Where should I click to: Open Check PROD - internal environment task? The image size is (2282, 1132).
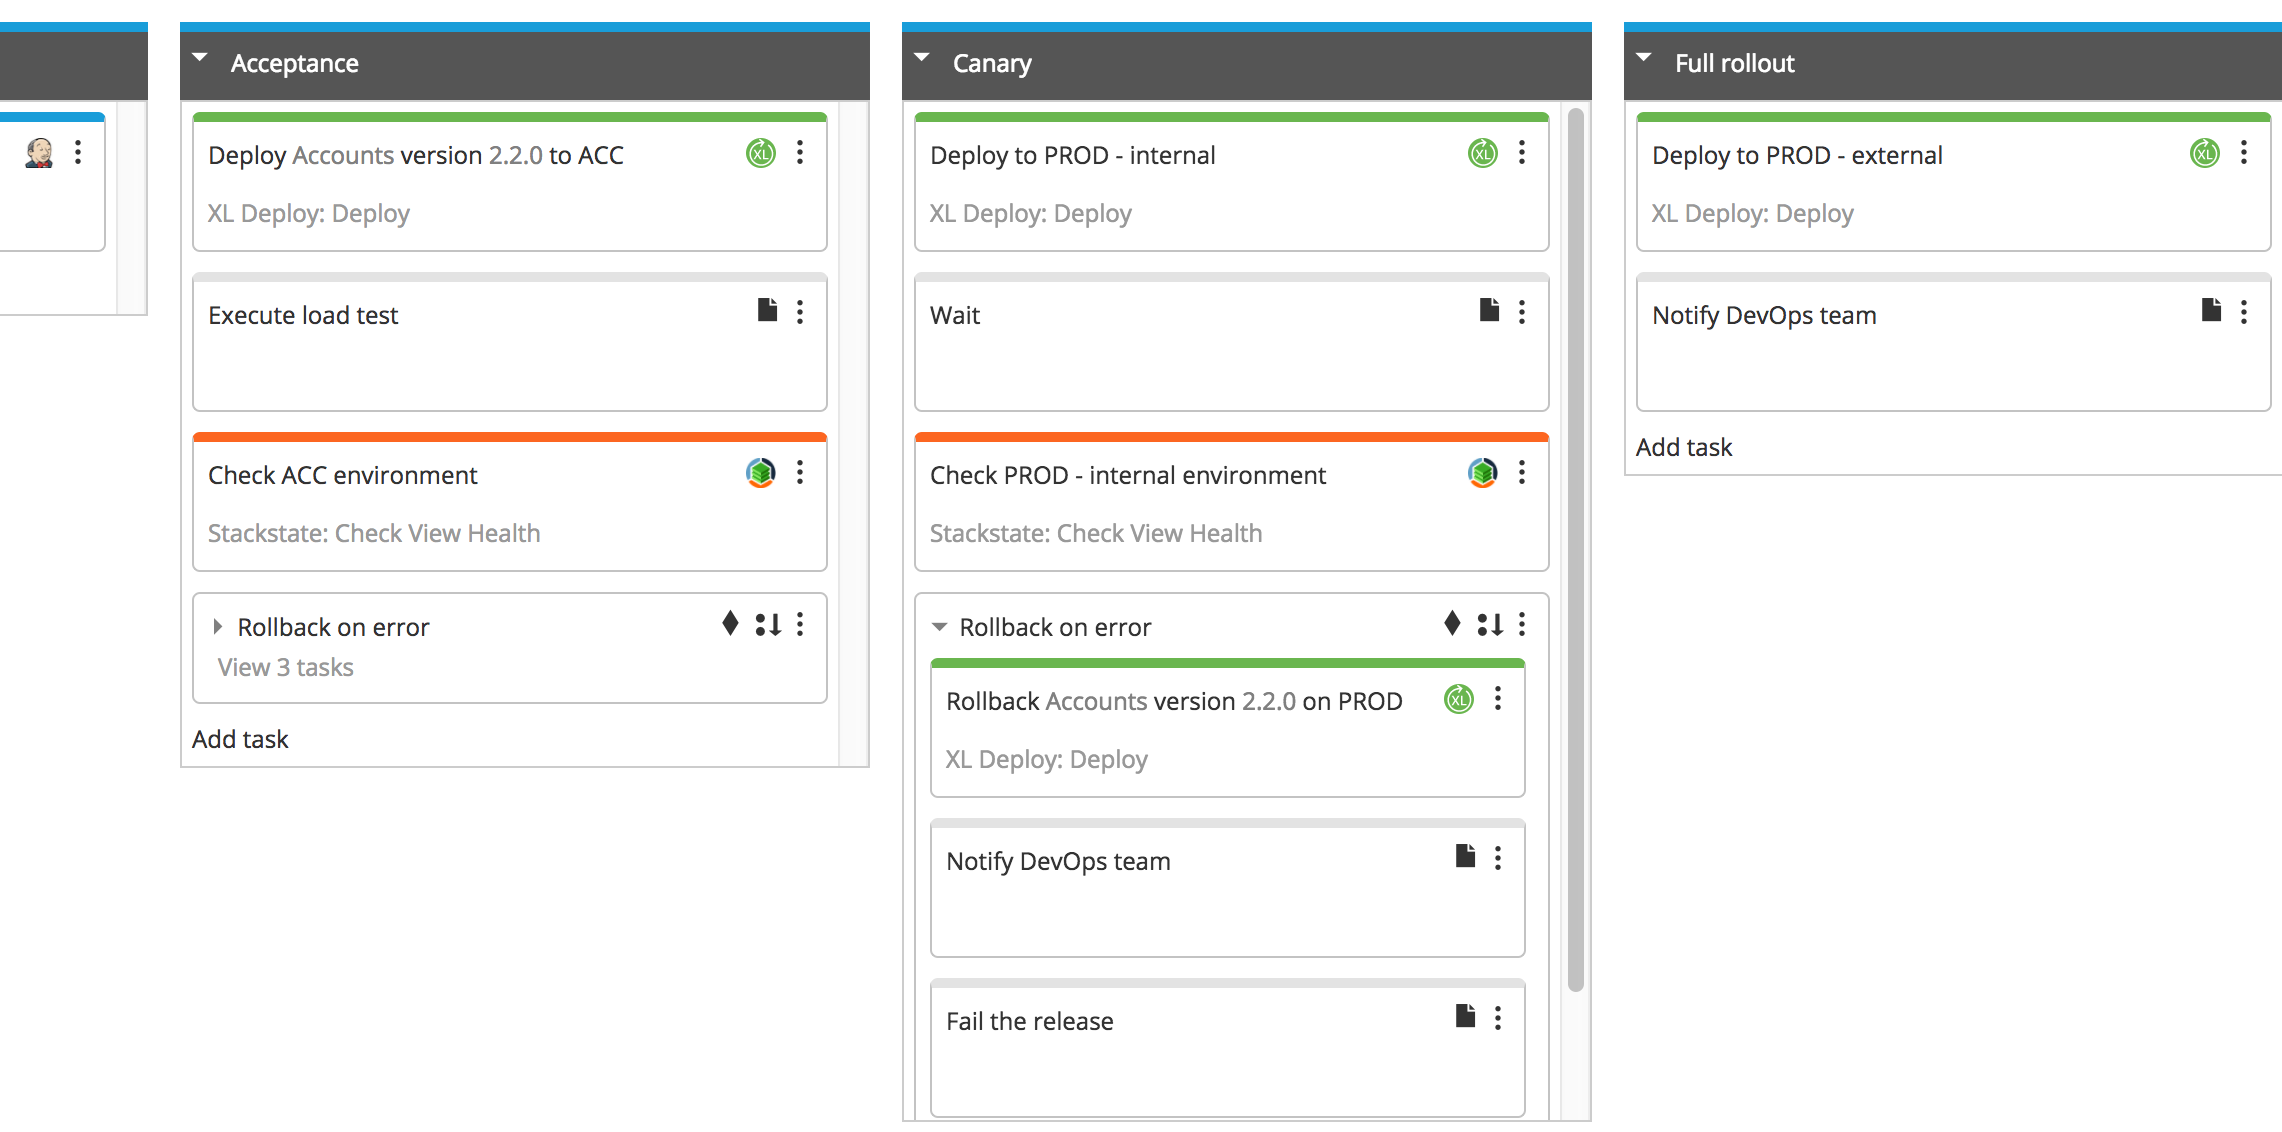click(1128, 475)
